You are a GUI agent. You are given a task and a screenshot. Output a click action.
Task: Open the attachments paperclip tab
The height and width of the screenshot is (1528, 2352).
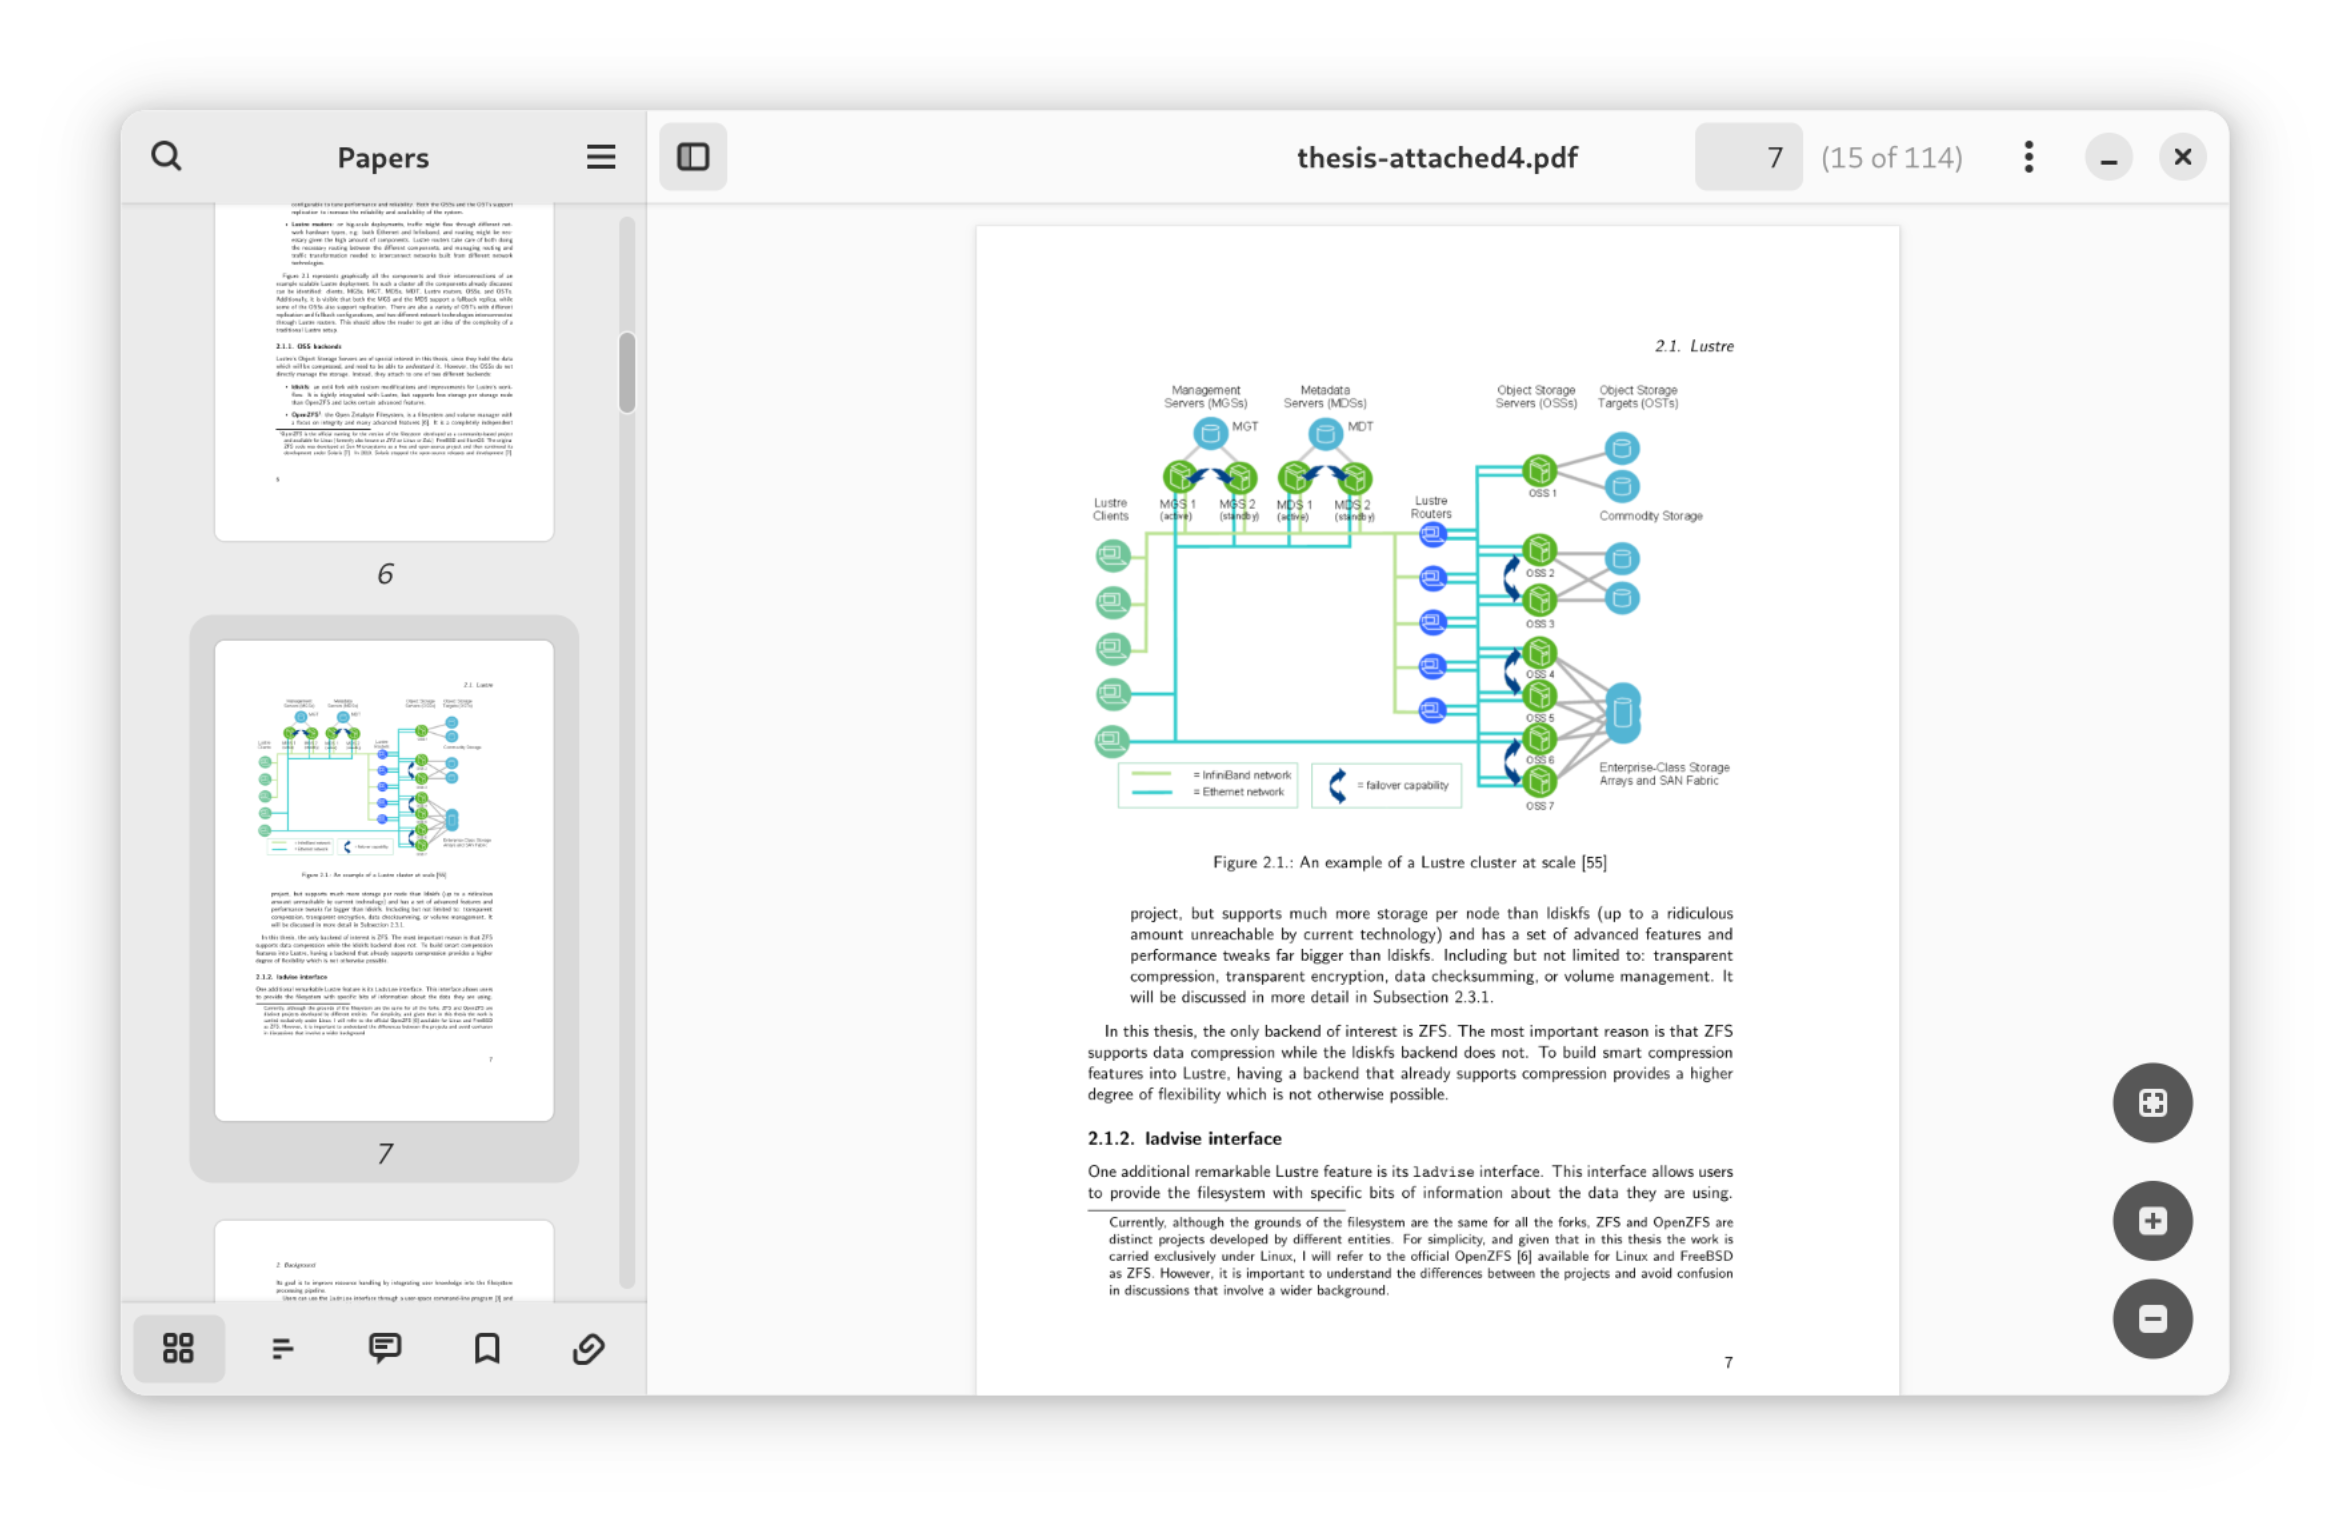[589, 1348]
